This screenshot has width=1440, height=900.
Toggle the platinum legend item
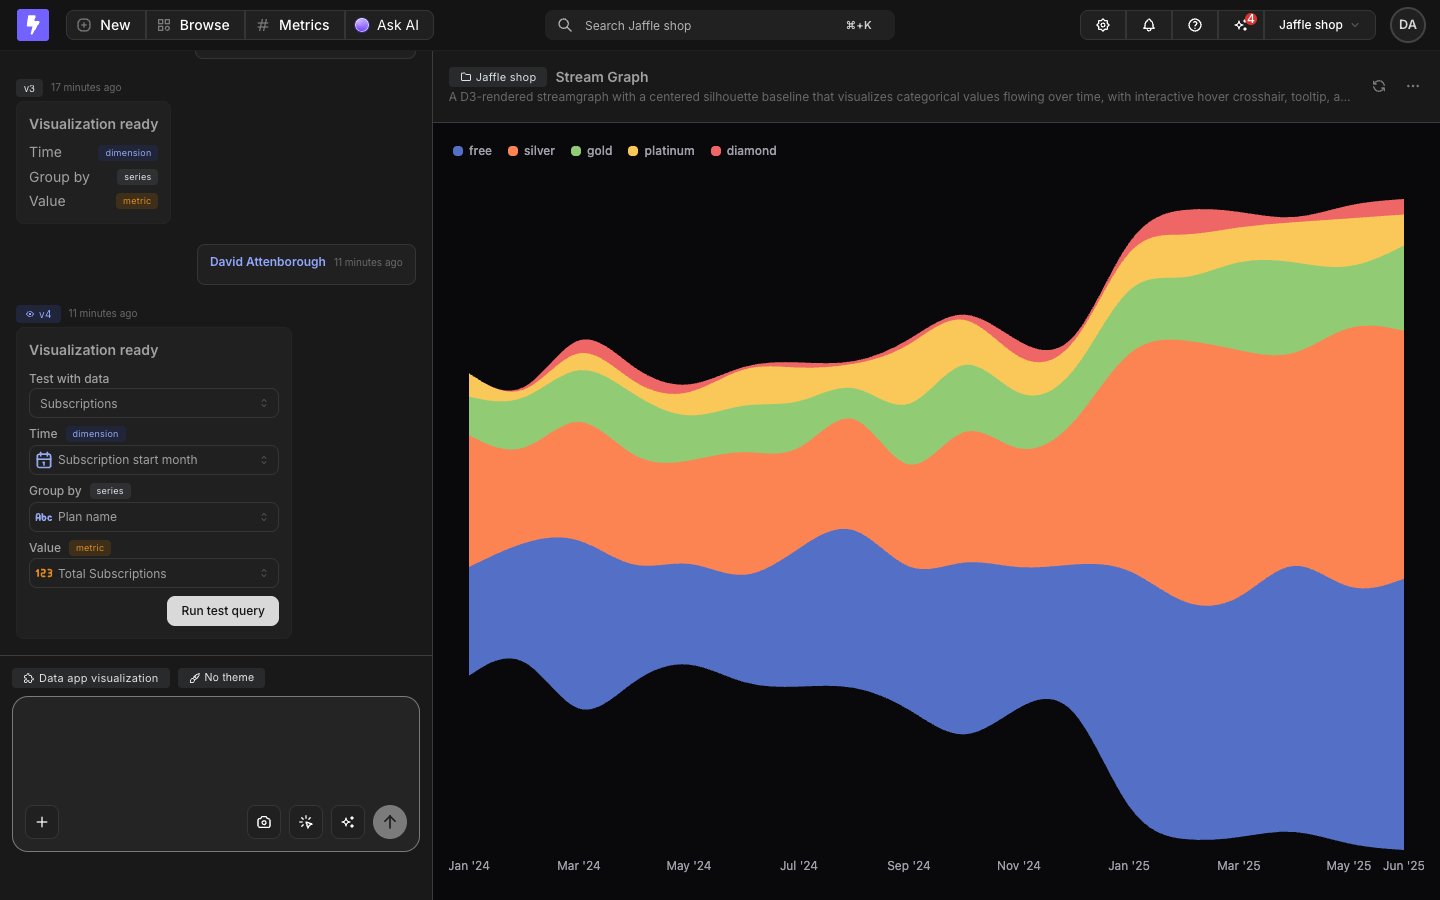pyautogui.click(x=661, y=151)
